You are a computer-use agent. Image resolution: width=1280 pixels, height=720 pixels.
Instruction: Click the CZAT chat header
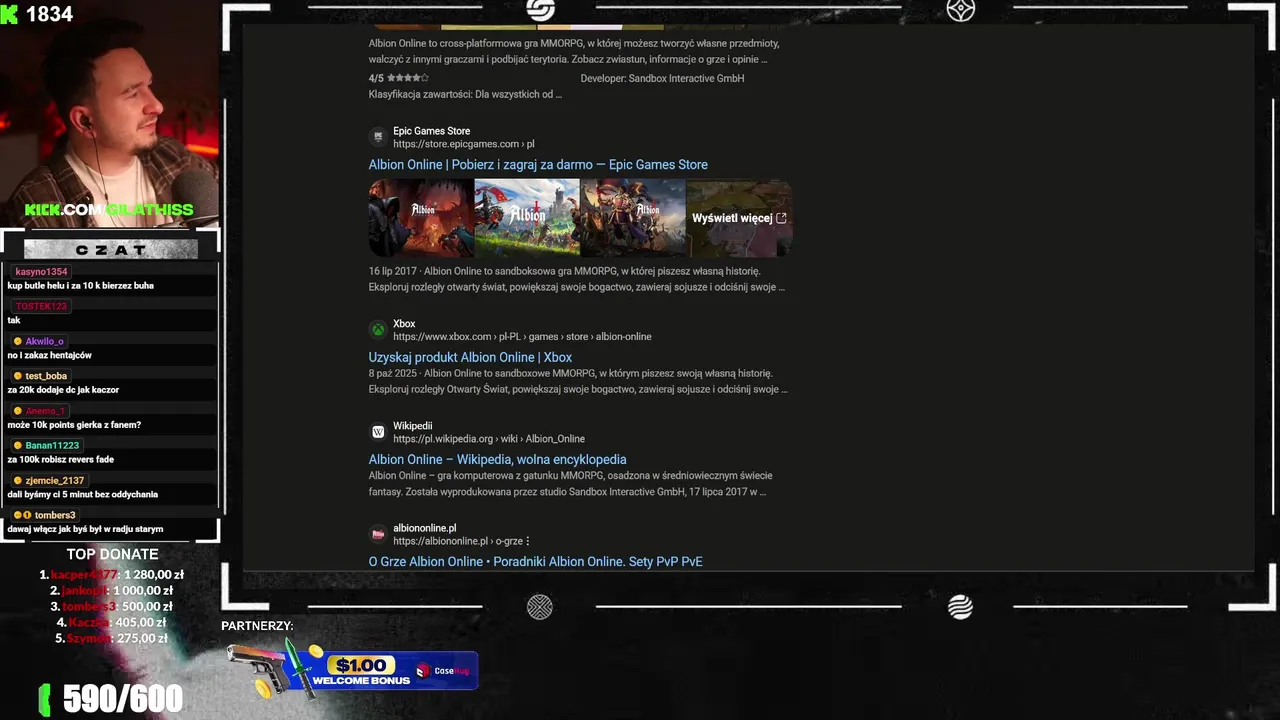[x=111, y=249]
